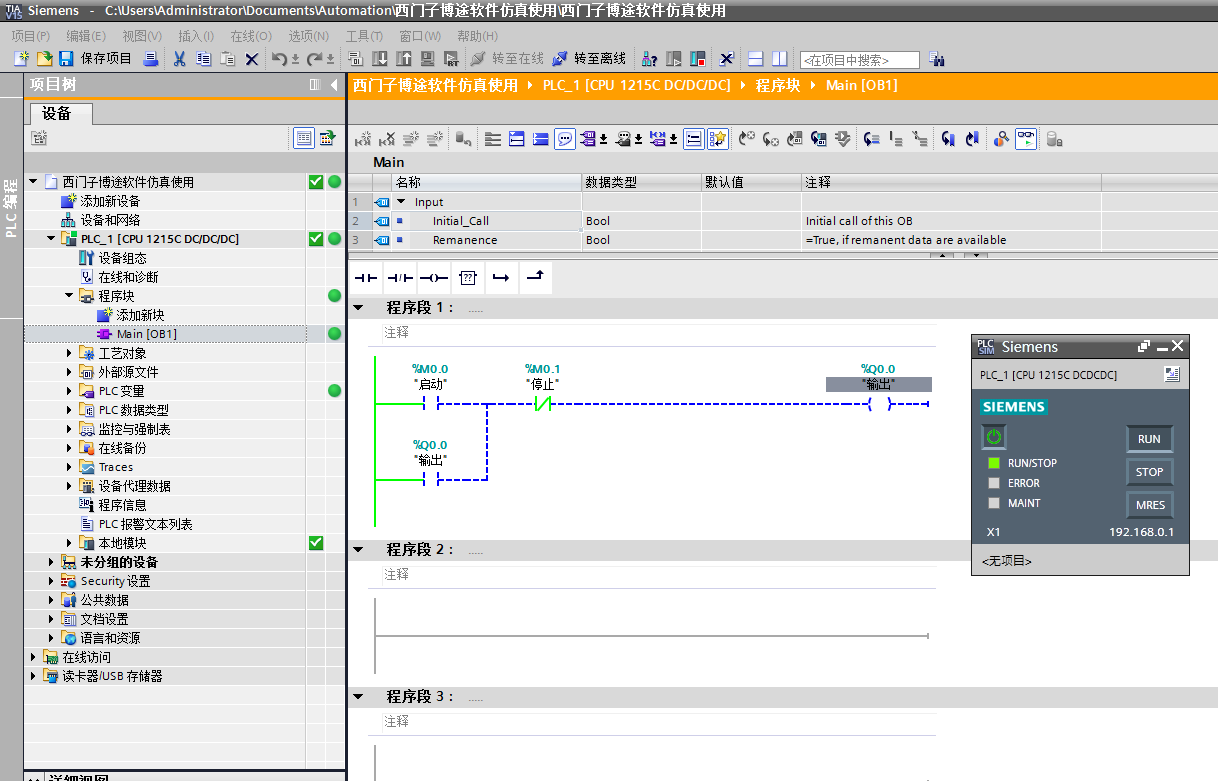Viewport: 1218px width, 781px height.
Task: Click the search in project binoculars icon
Action: point(937,59)
